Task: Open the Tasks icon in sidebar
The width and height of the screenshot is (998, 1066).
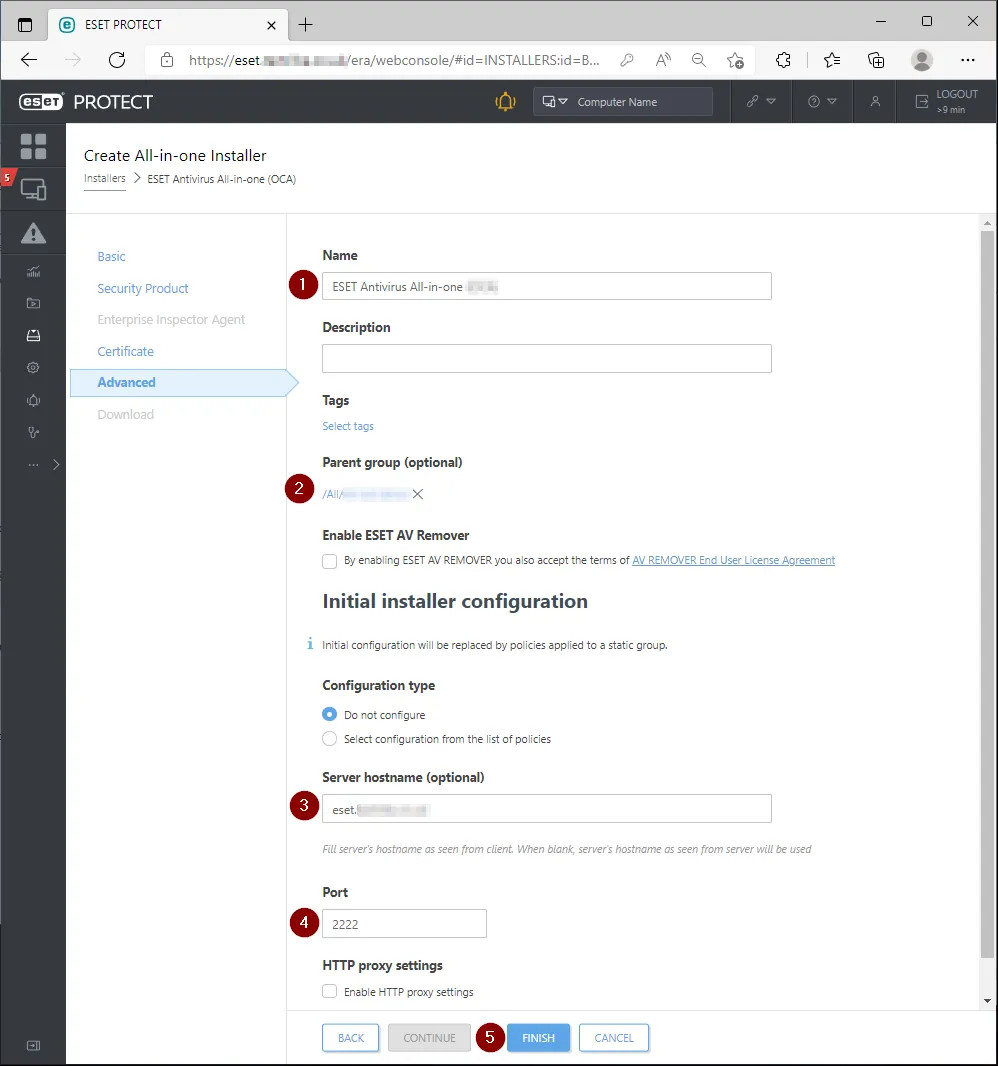Action: click(33, 303)
